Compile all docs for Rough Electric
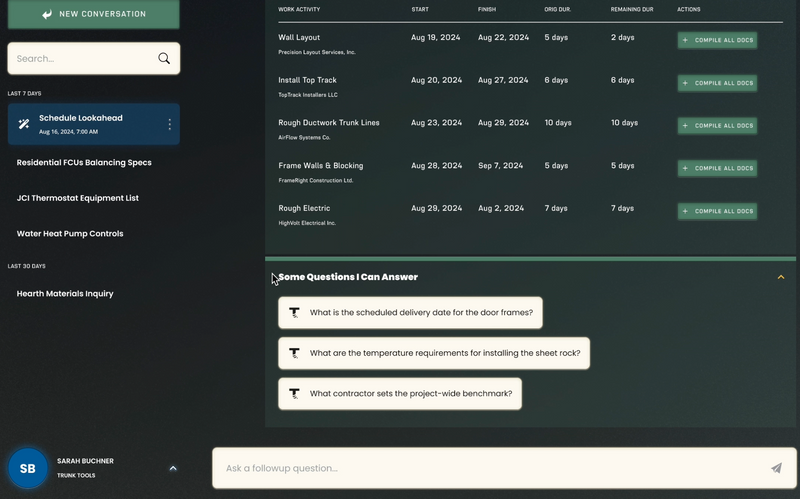800x499 pixels. click(717, 211)
